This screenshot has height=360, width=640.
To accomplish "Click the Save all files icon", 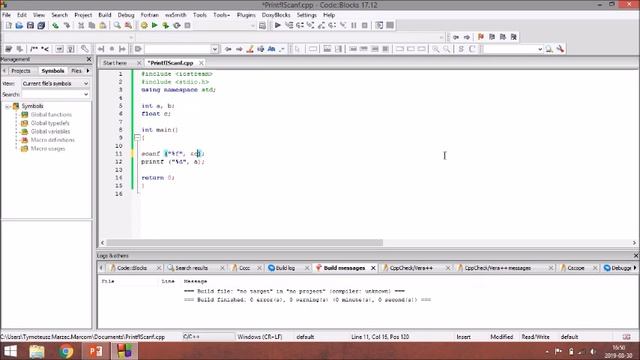I will [x=41, y=25].
